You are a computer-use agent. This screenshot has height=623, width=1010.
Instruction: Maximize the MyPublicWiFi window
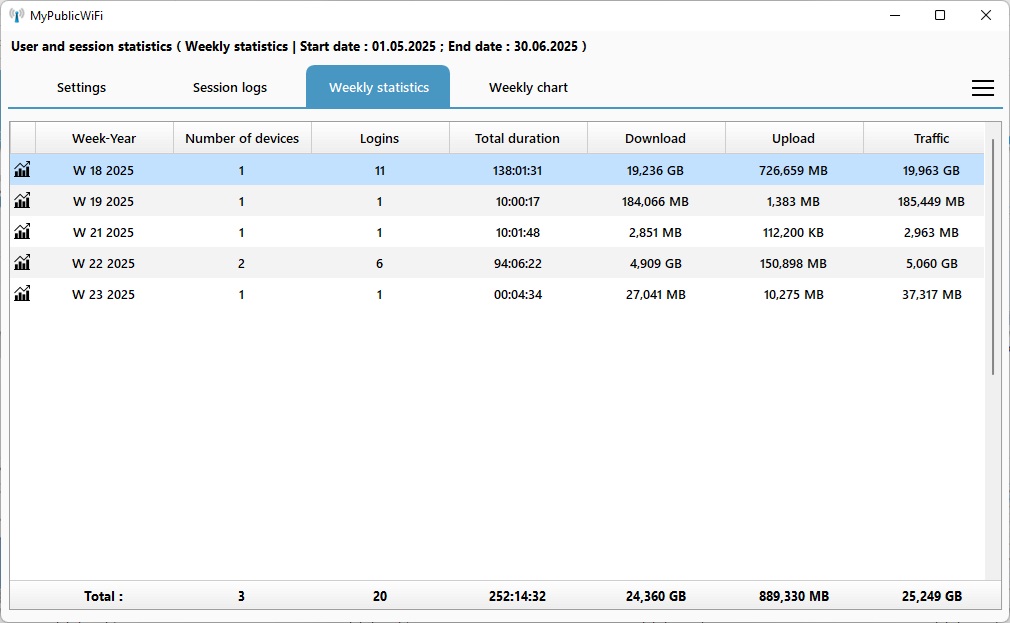[x=940, y=15]
